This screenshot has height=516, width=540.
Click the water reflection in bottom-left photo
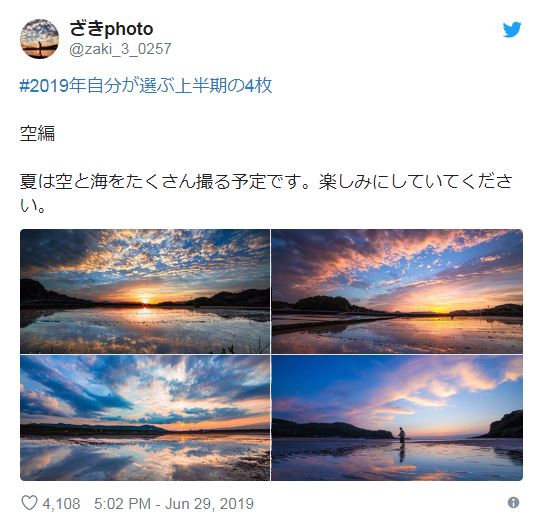pyautogui.click(x=145, y=458)
